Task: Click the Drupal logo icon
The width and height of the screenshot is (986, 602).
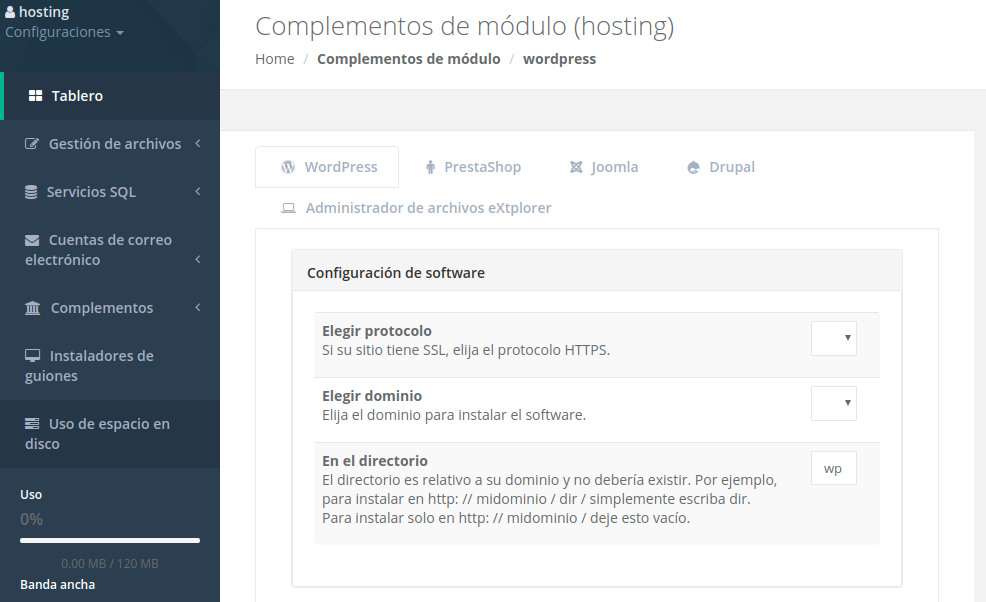Action: [x=694, y=167]
